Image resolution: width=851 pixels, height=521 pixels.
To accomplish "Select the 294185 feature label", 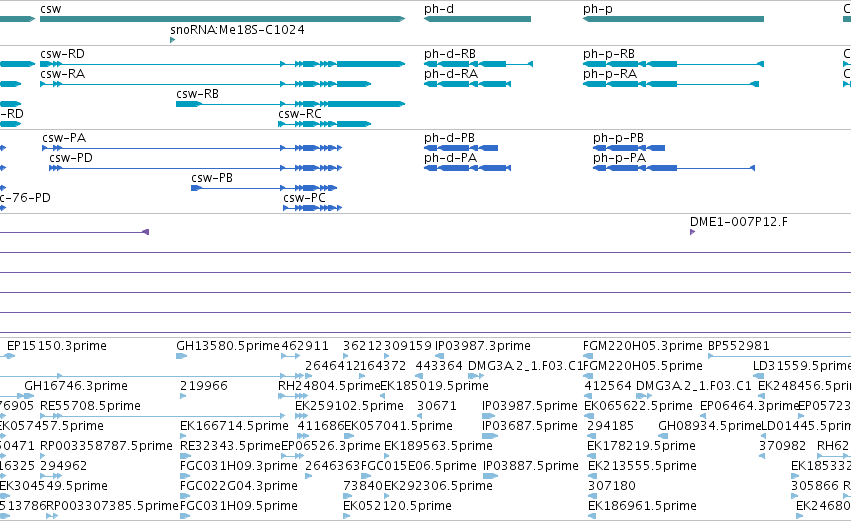I will coord(611,426).
